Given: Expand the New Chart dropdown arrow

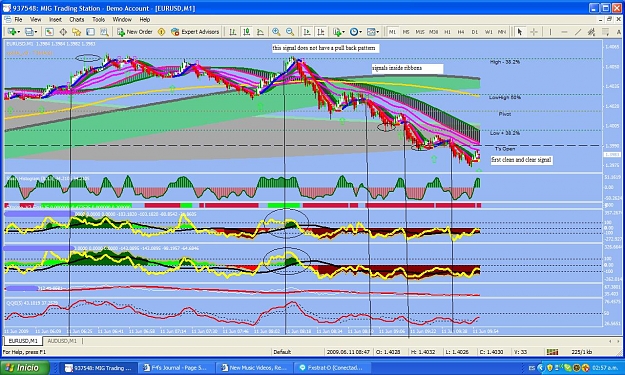Looking at the screenshot, I should (x=18, y=32).
